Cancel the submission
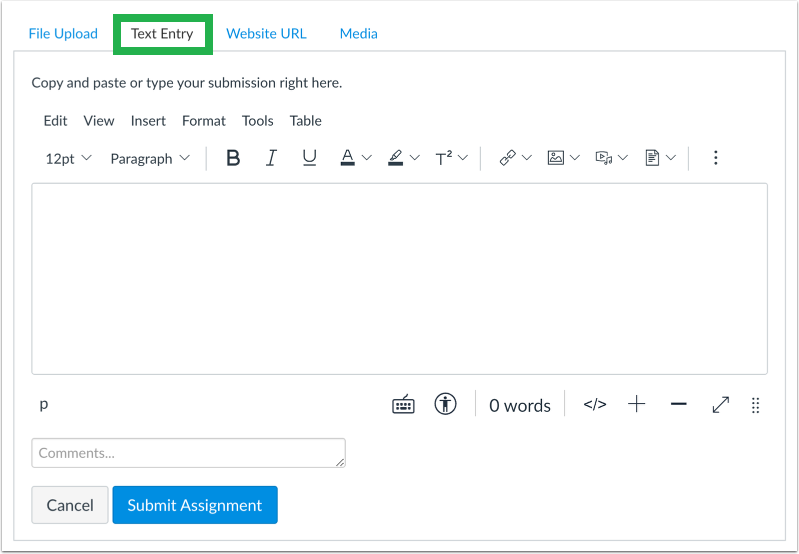799x554 pixels. pyautogui.click(x=70, y=505)
